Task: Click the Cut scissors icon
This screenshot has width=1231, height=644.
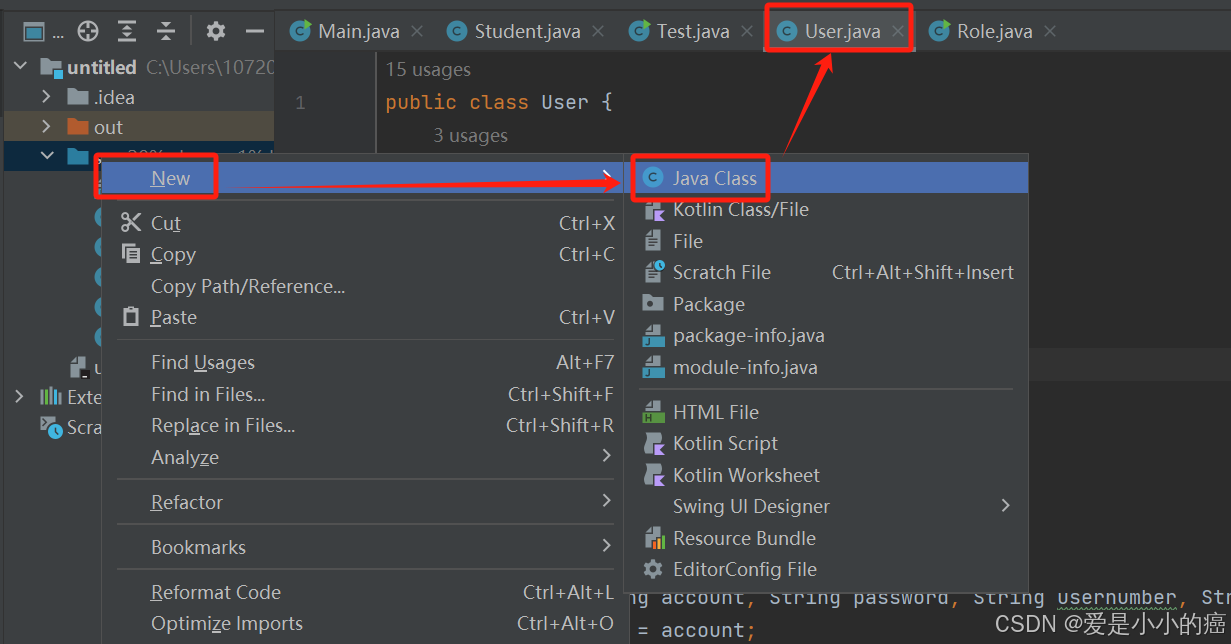Action: coord(131,223)
